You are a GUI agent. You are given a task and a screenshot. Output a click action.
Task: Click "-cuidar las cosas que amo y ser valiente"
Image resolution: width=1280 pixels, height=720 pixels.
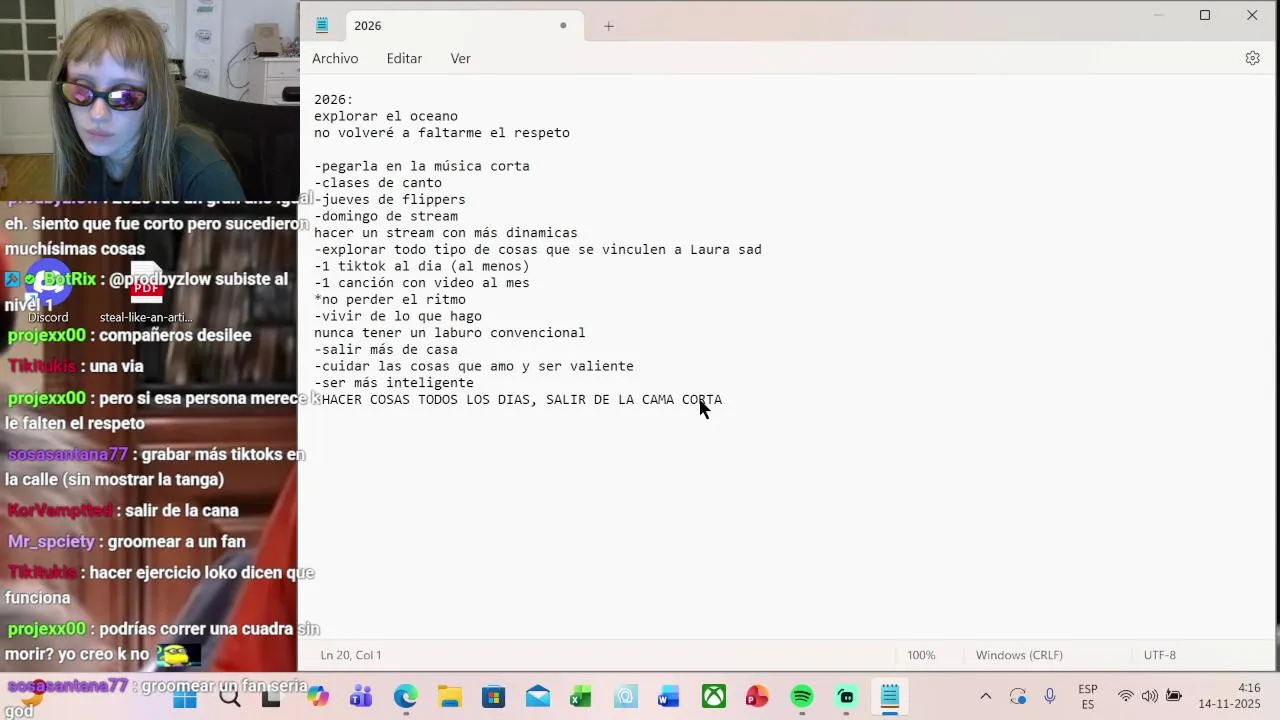[x=474, y=366]
